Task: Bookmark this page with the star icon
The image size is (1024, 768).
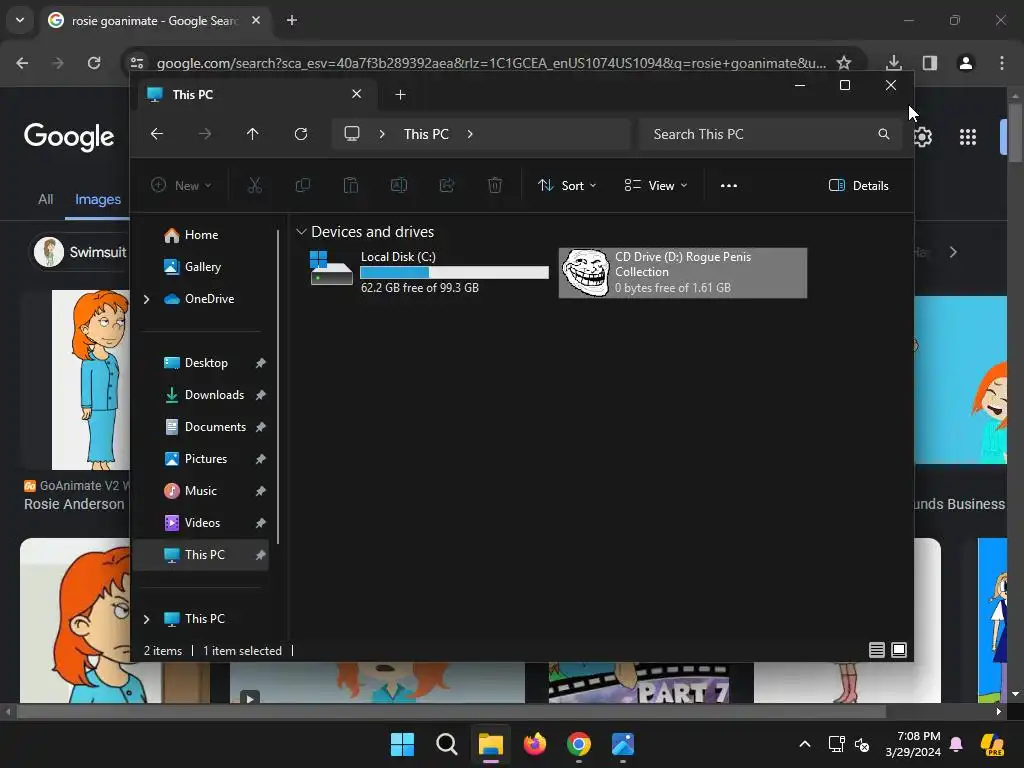Action: [844, 63]
